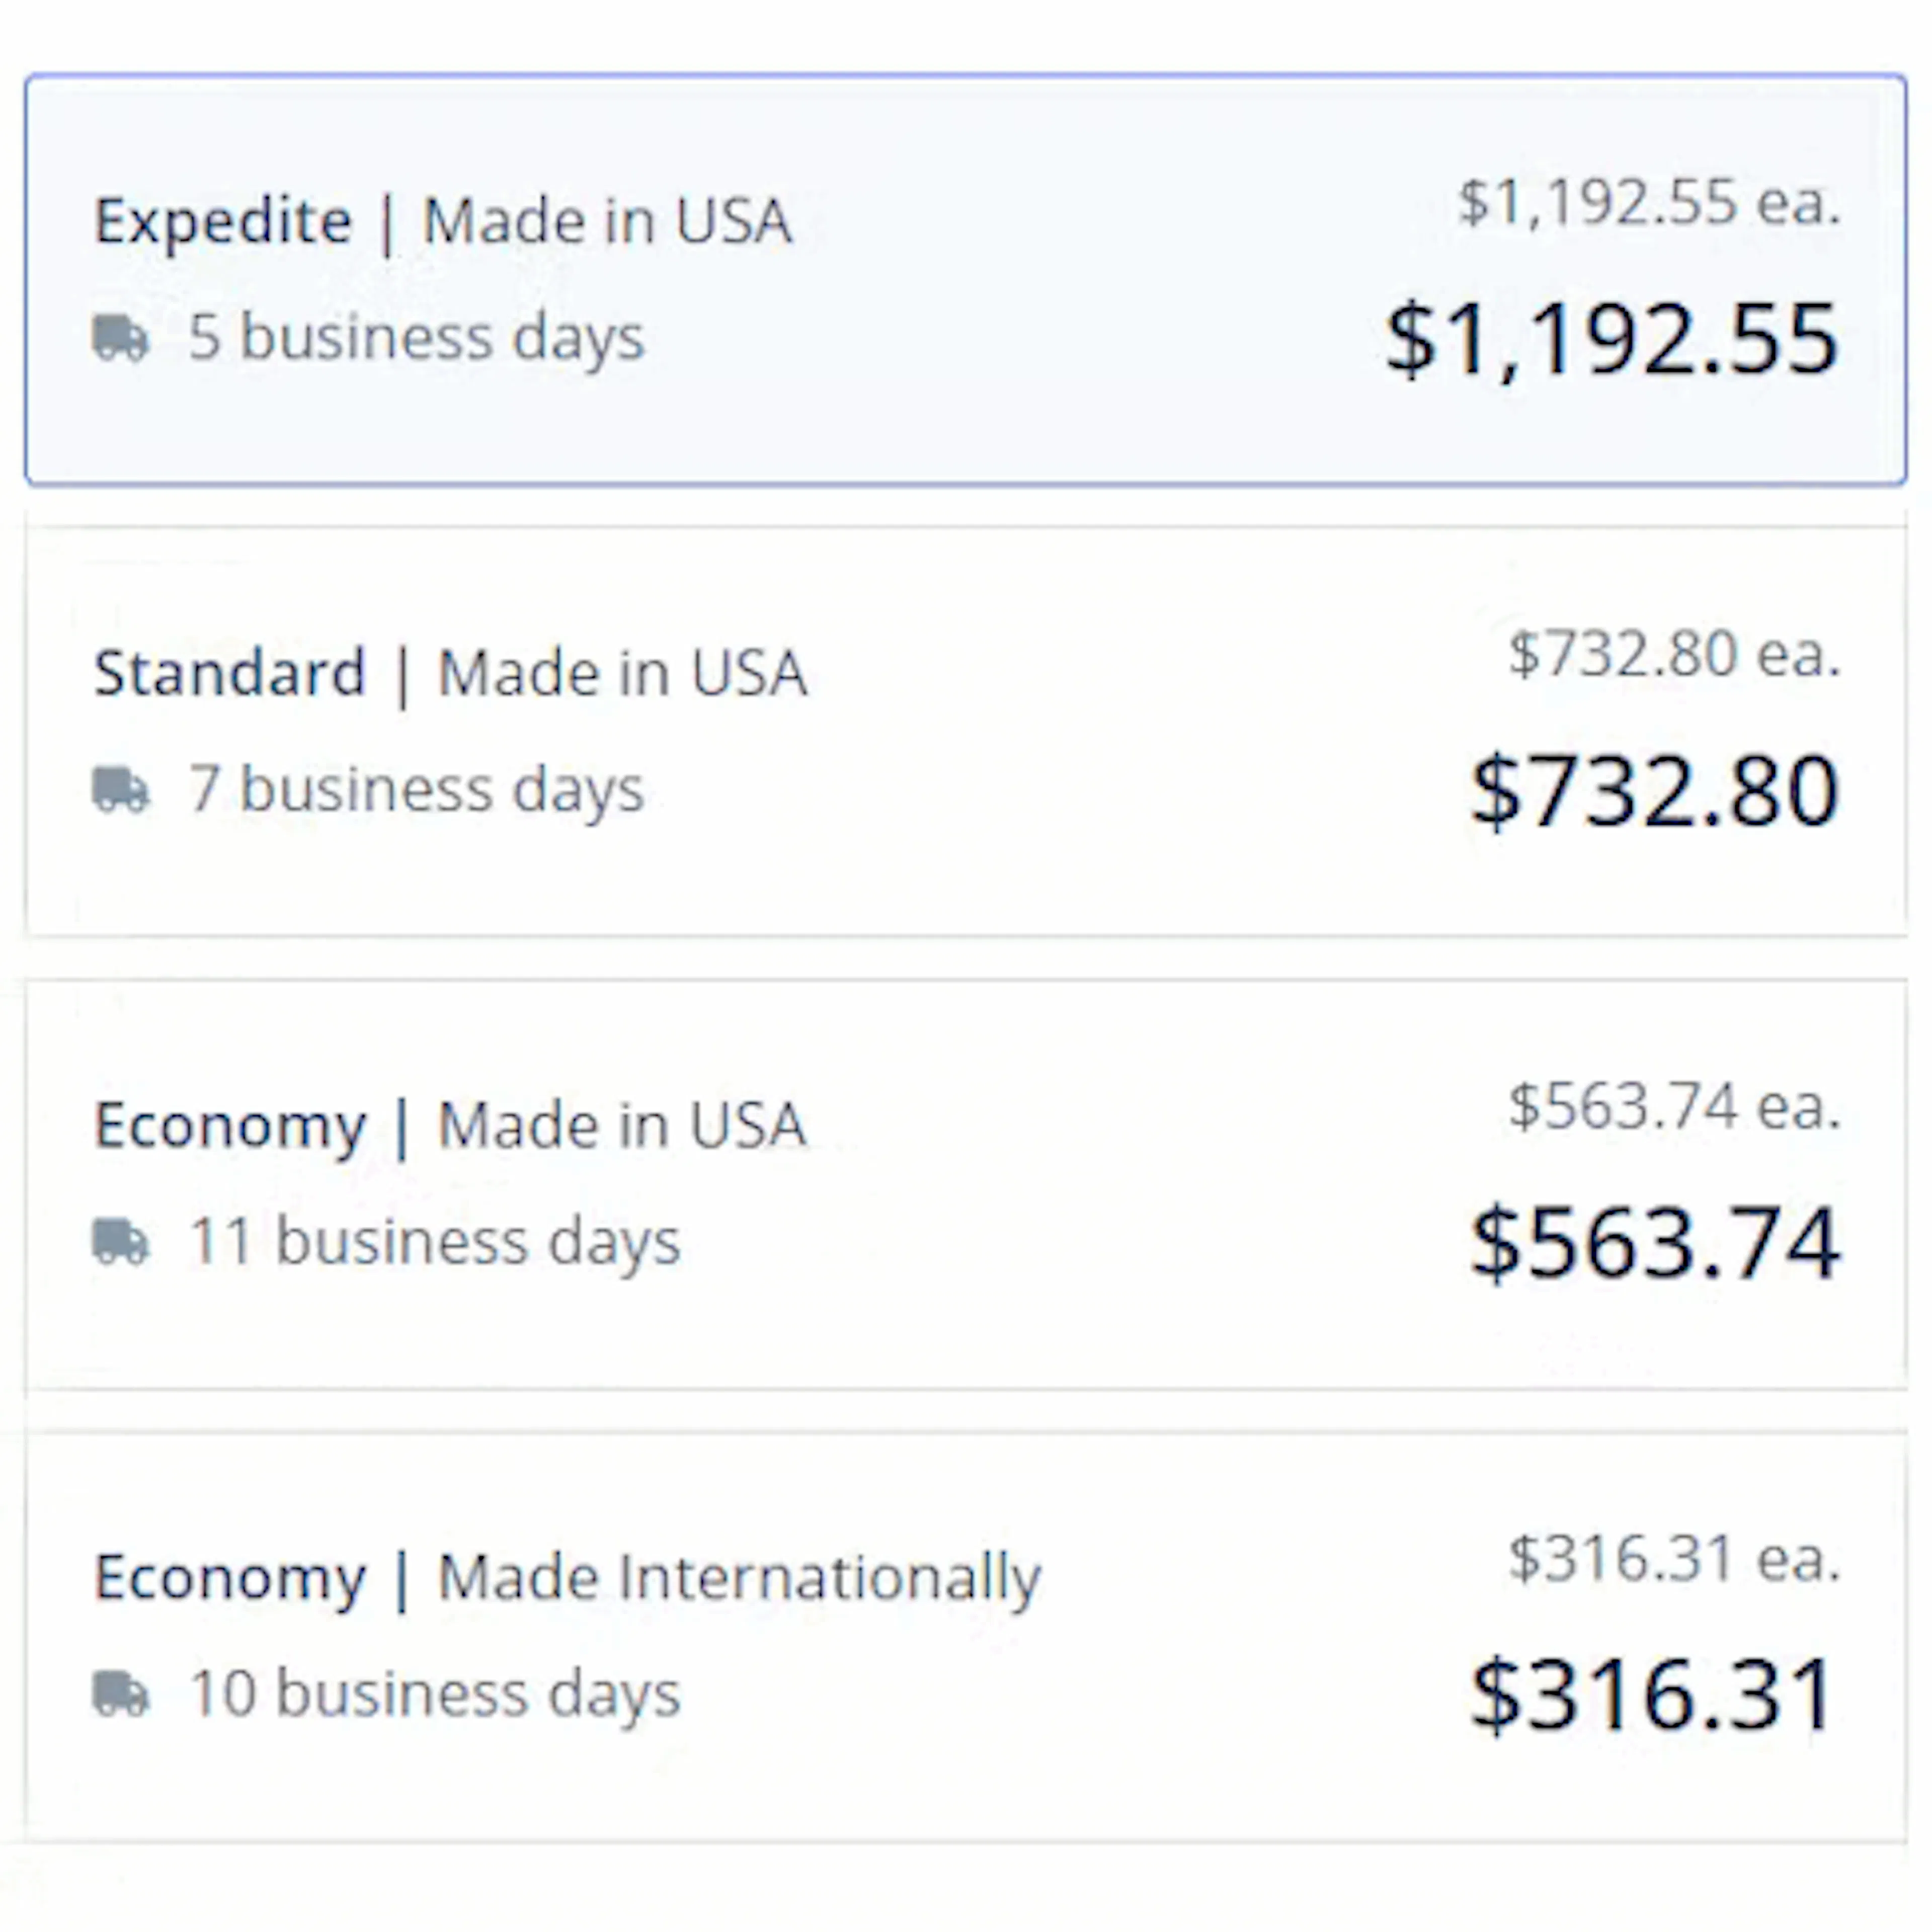The width and height of the screenshot is (1932, 1932).
Task: Pick the Economy Made in USA option
Action: point(966,1184)
